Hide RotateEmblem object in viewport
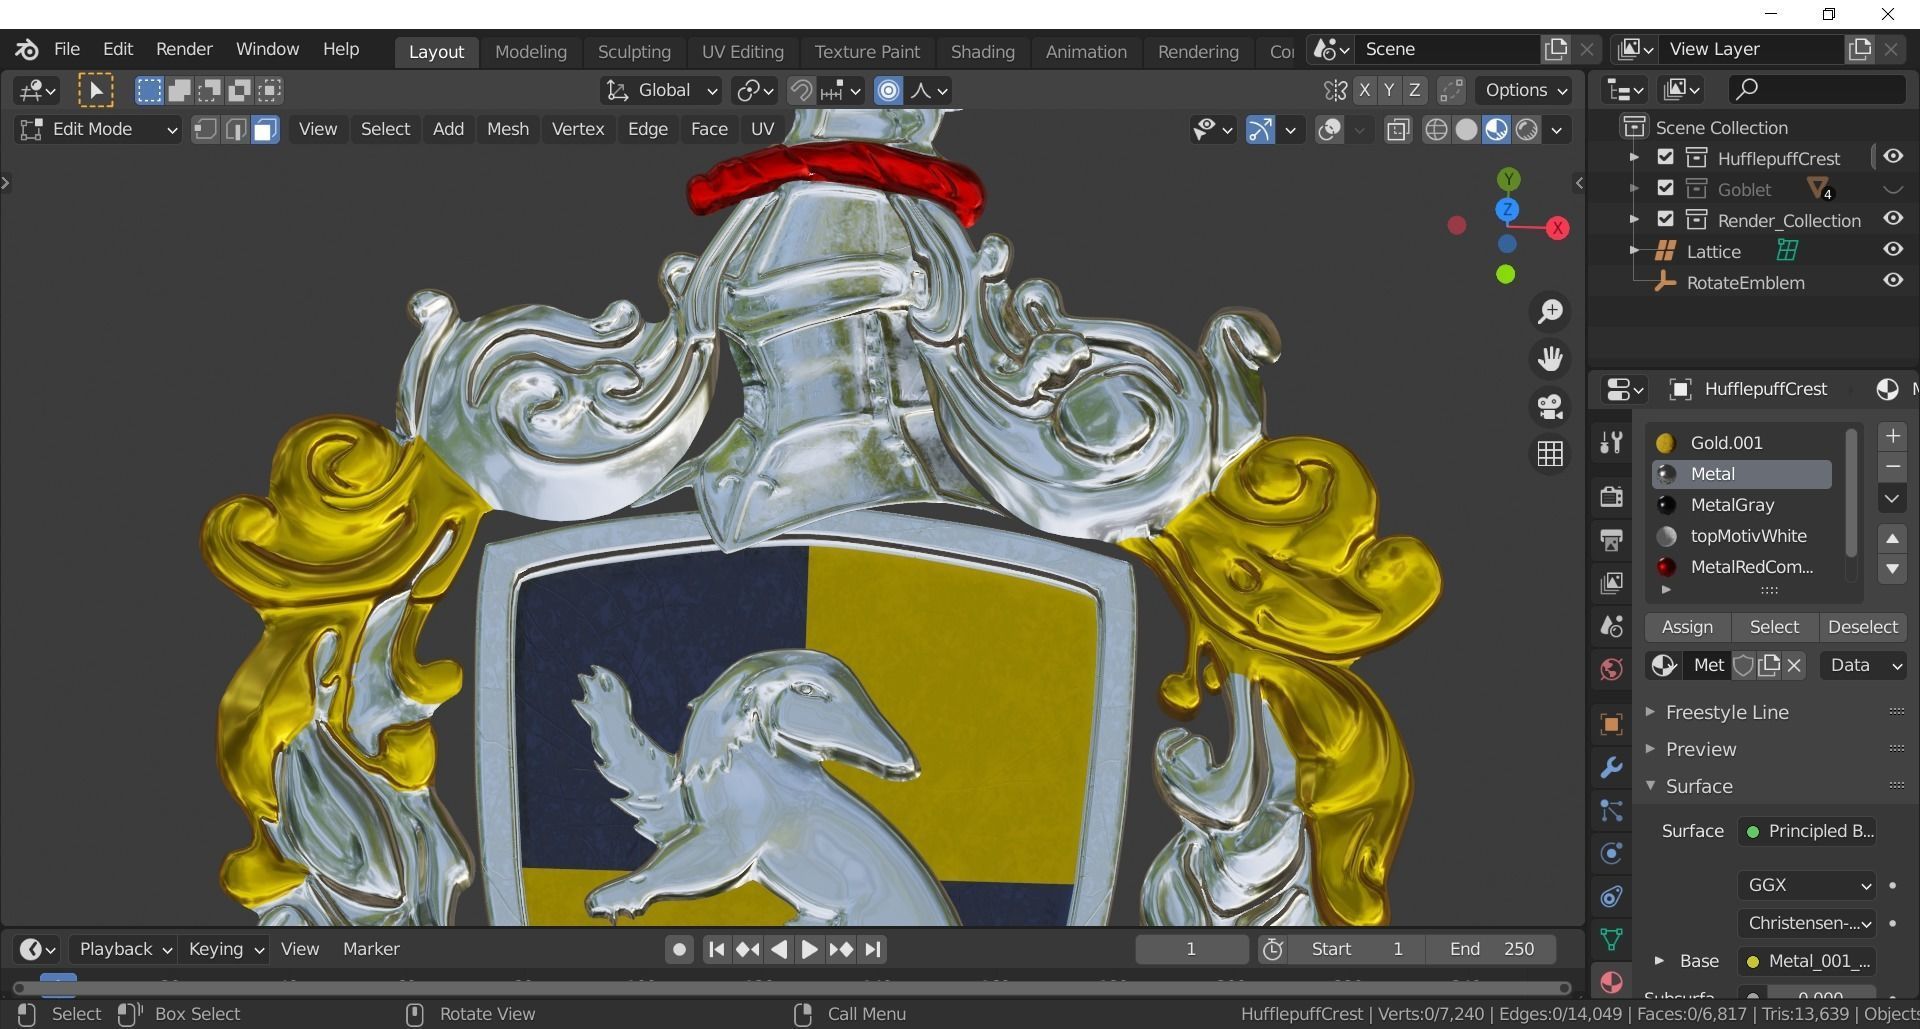Image resolution: width=1920 pixels, height=1029 pixels. point(1893,281)
